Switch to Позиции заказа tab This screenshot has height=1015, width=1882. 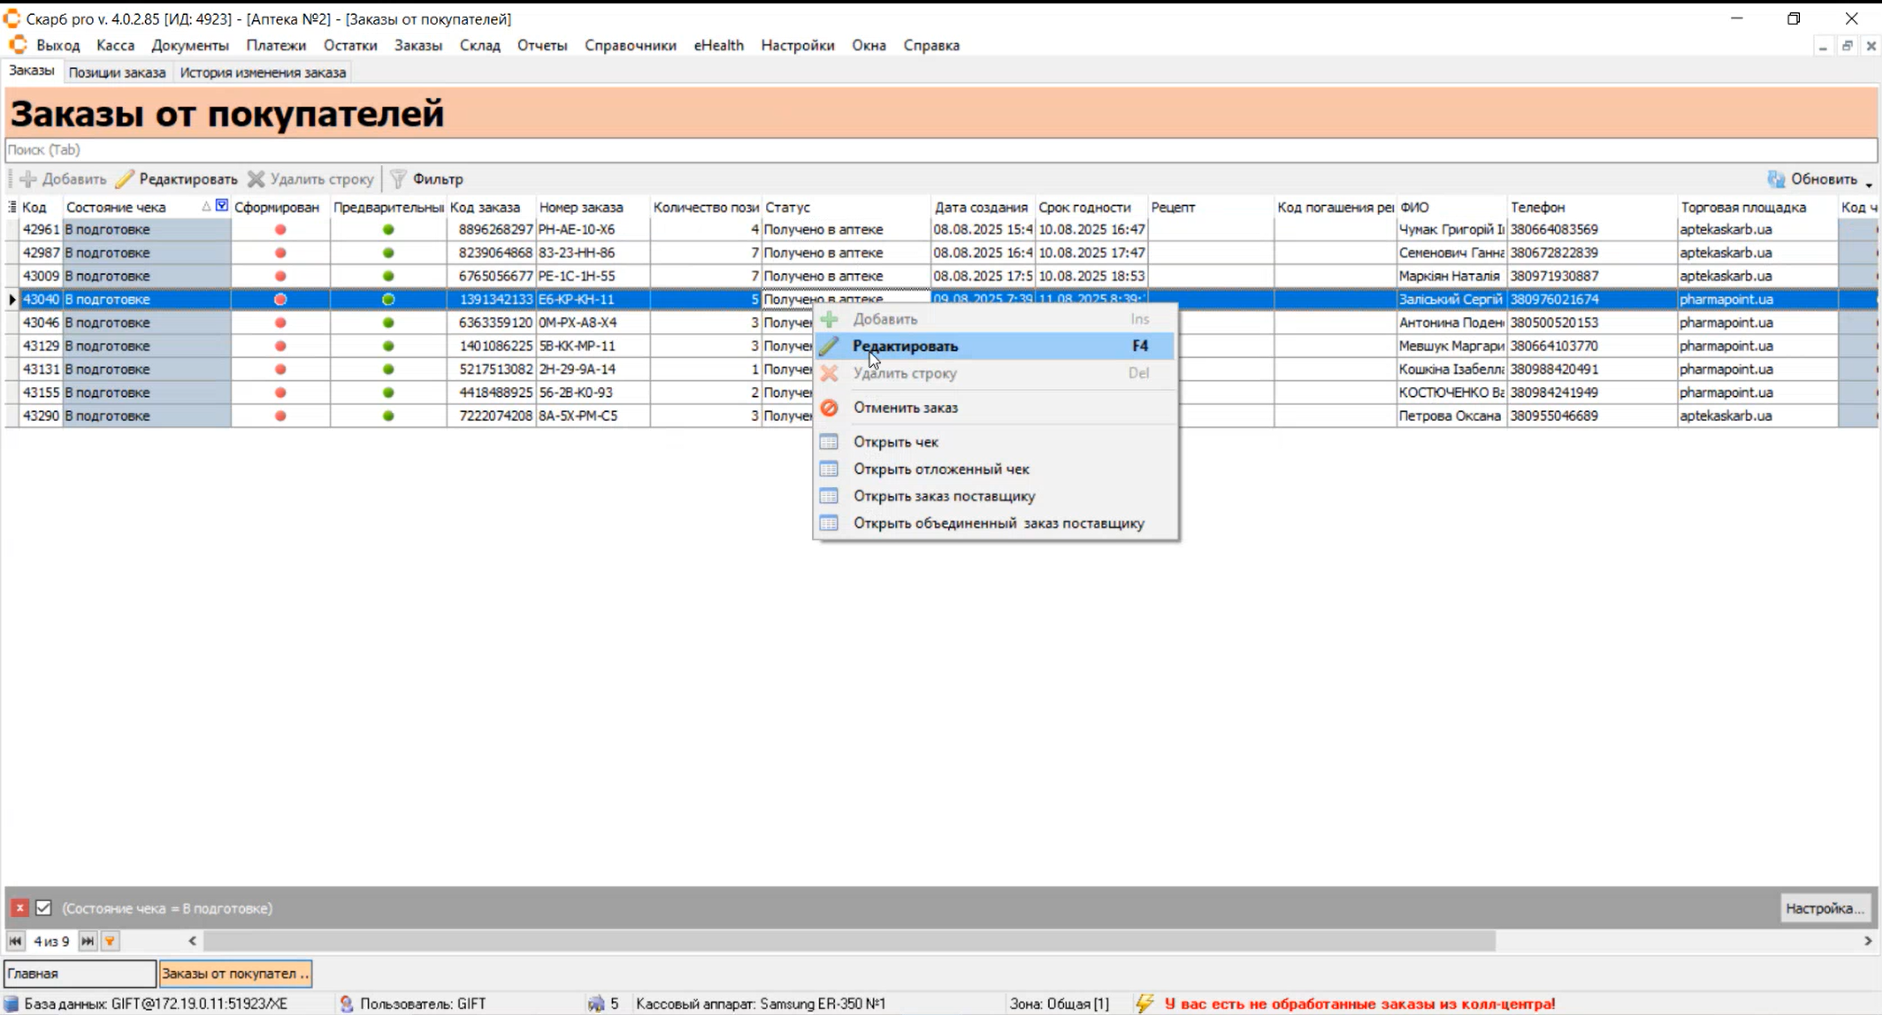click(x=117, y=72)
